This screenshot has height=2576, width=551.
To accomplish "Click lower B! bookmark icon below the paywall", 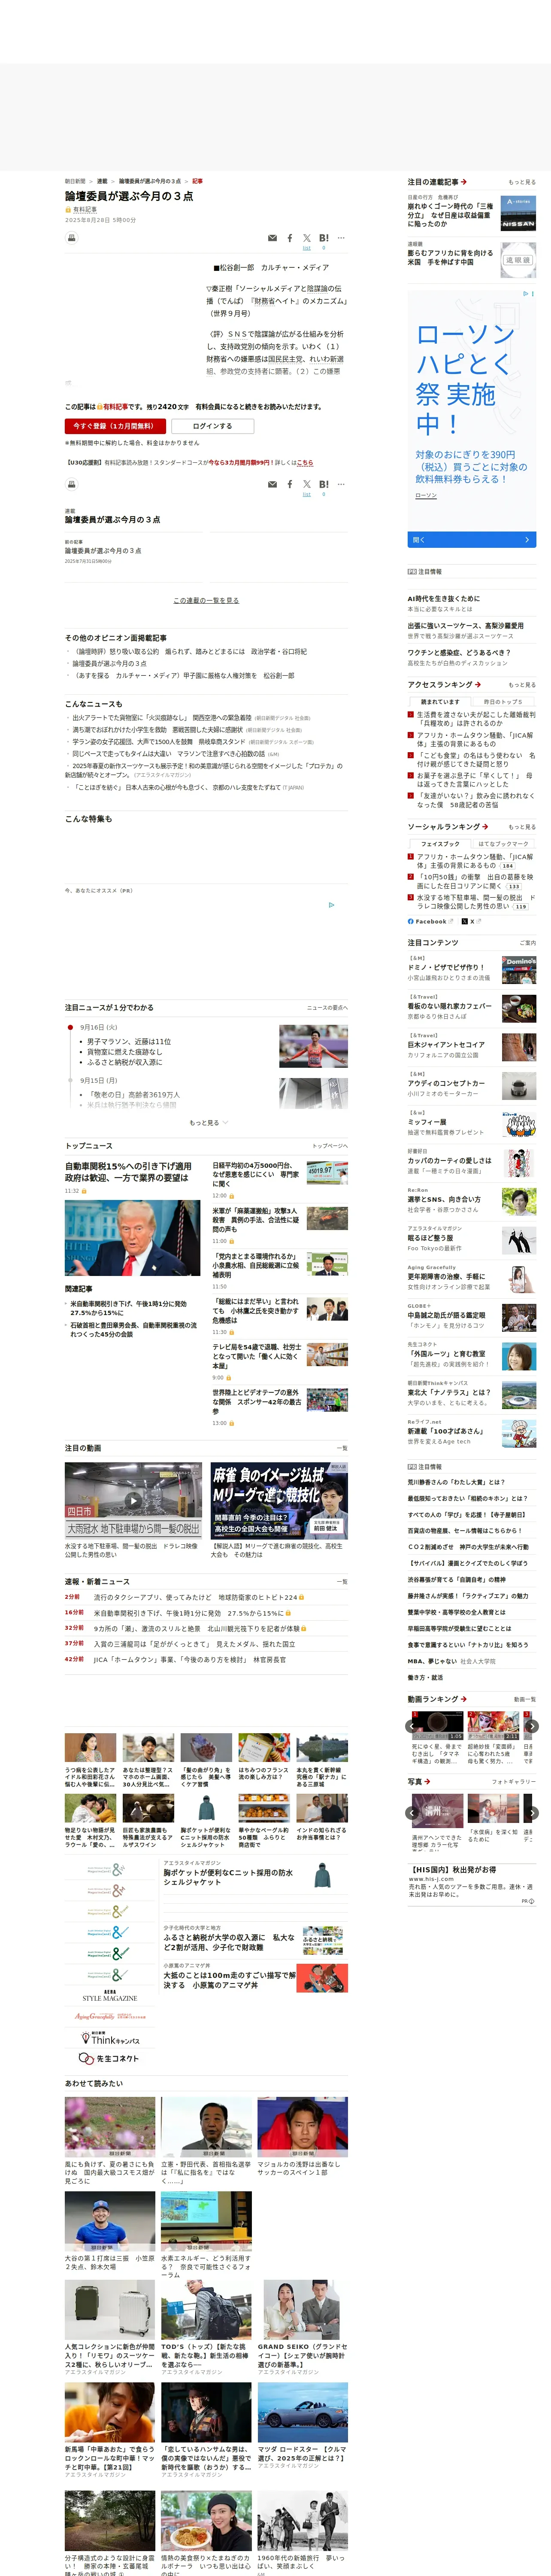I will [323, 484].
